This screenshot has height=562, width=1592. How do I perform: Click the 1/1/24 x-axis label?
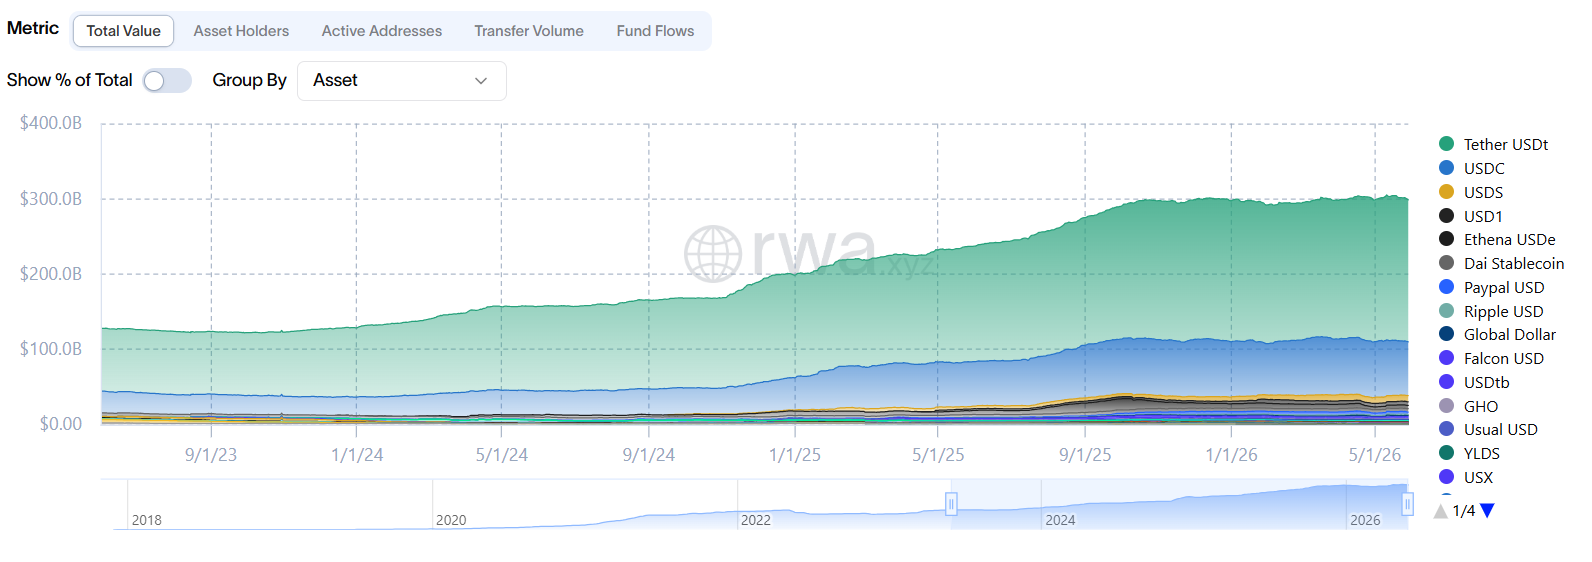(357, 455)
